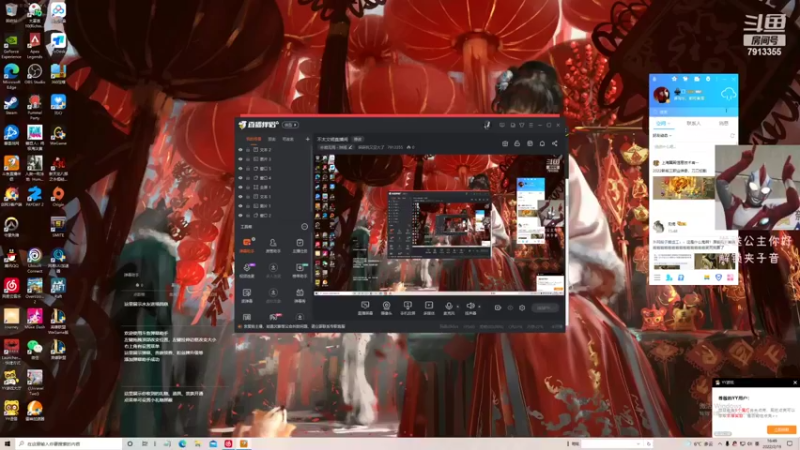Image resolution: width=800 pixels, height=450 pixels.
Task: Open the toolbox tool with green badge
Action: click(x=299, y=270)
